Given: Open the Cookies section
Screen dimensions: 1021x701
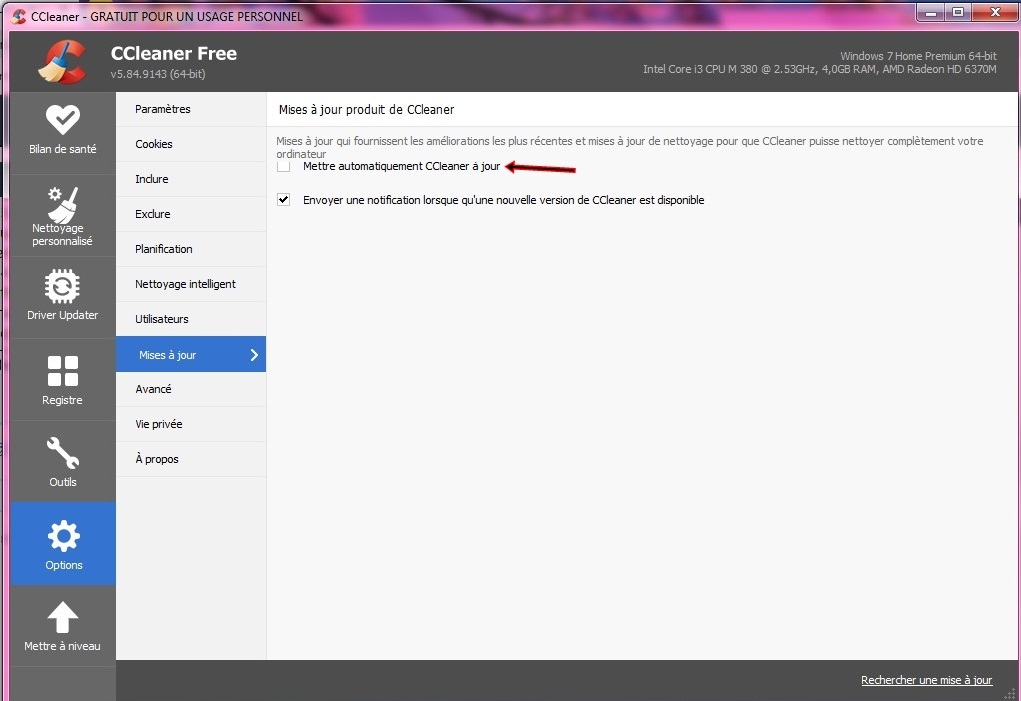Looking at the screenshot, I should pos(191,144).
